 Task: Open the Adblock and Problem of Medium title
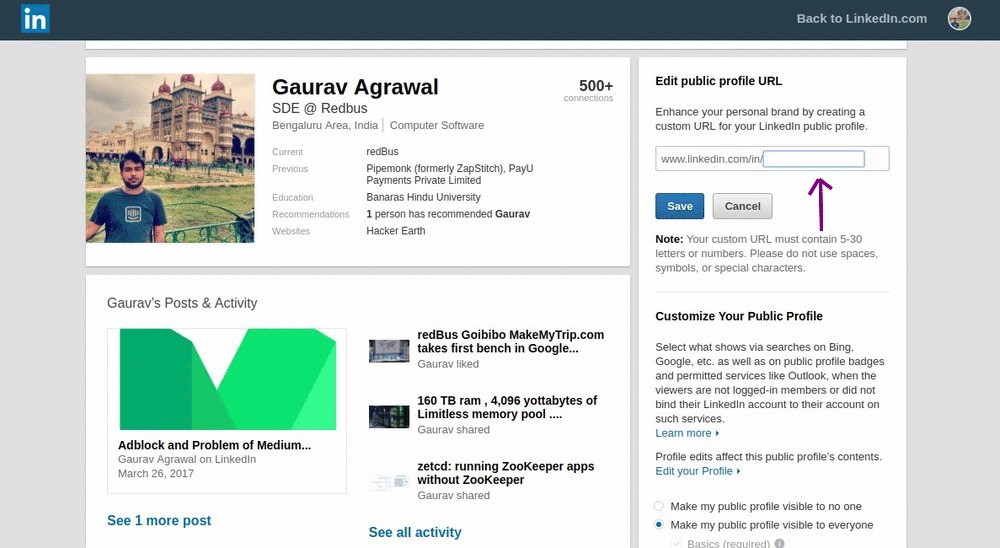[x=214, y=445]
